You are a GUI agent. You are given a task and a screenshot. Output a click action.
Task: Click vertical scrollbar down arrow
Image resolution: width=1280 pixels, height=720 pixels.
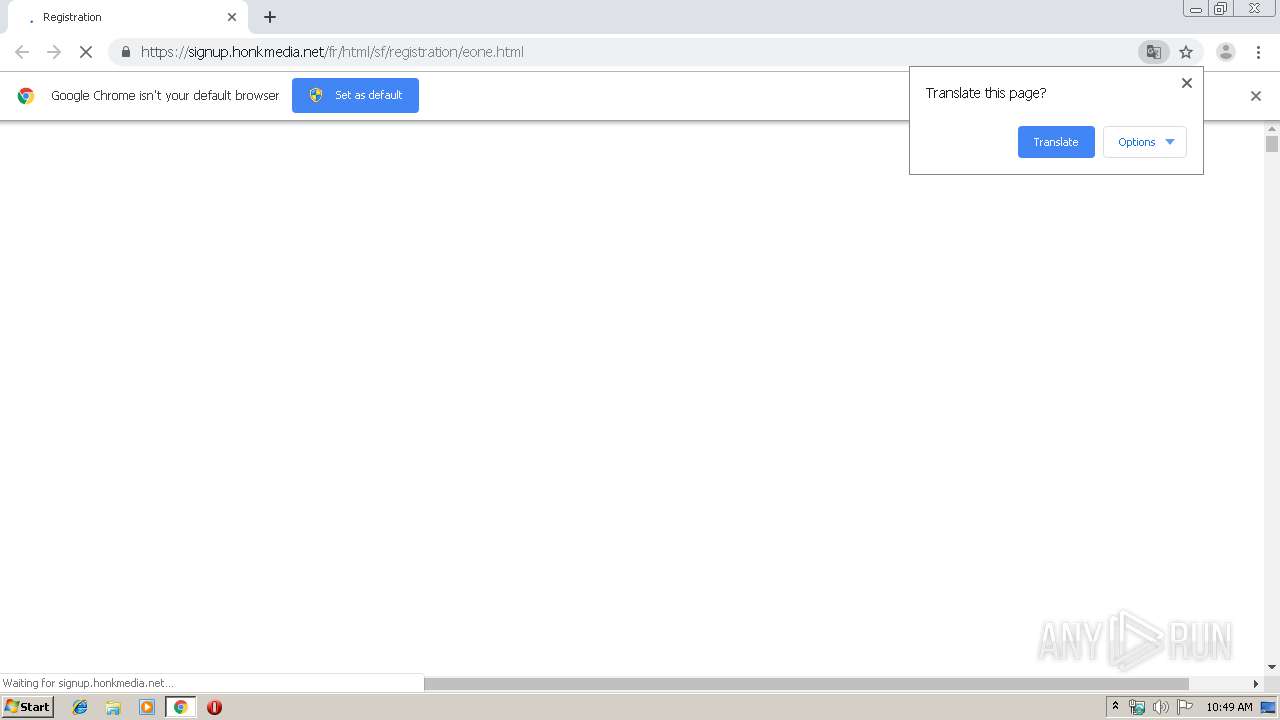pos(1272,667)
